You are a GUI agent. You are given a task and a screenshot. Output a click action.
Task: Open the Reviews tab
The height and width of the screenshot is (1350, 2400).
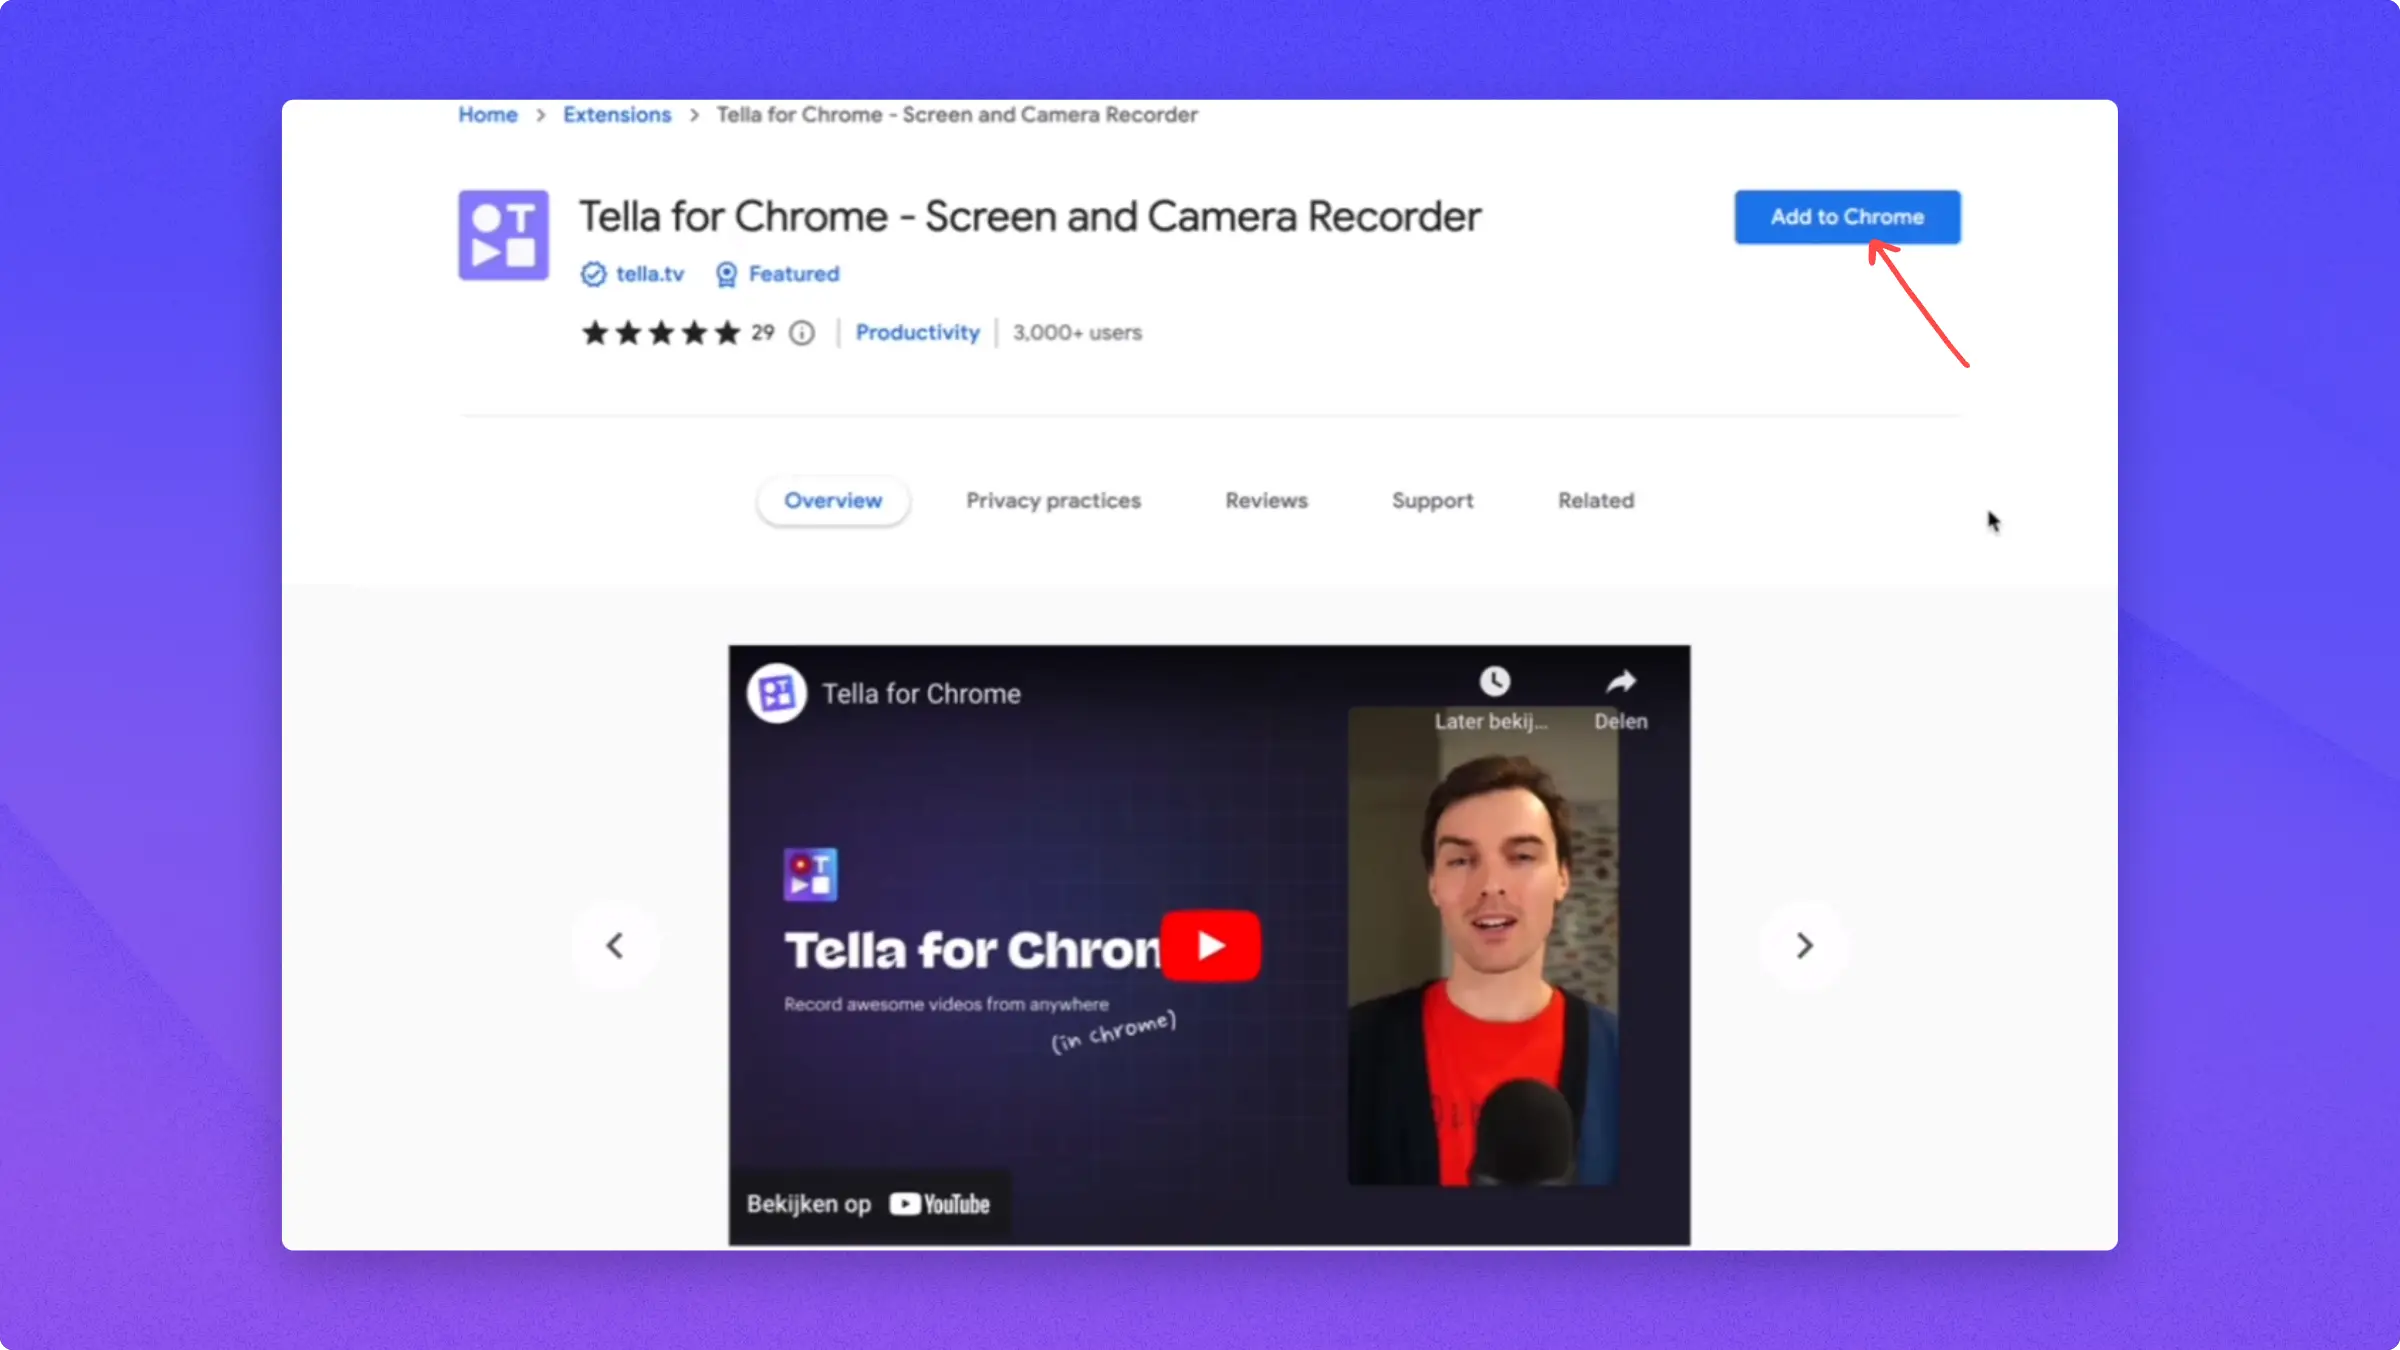coord(1266,501)
